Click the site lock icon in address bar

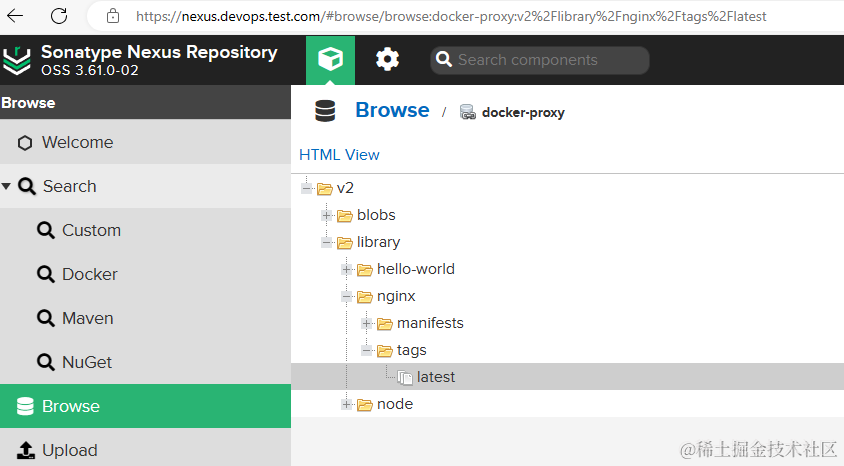tap(112, 16)
